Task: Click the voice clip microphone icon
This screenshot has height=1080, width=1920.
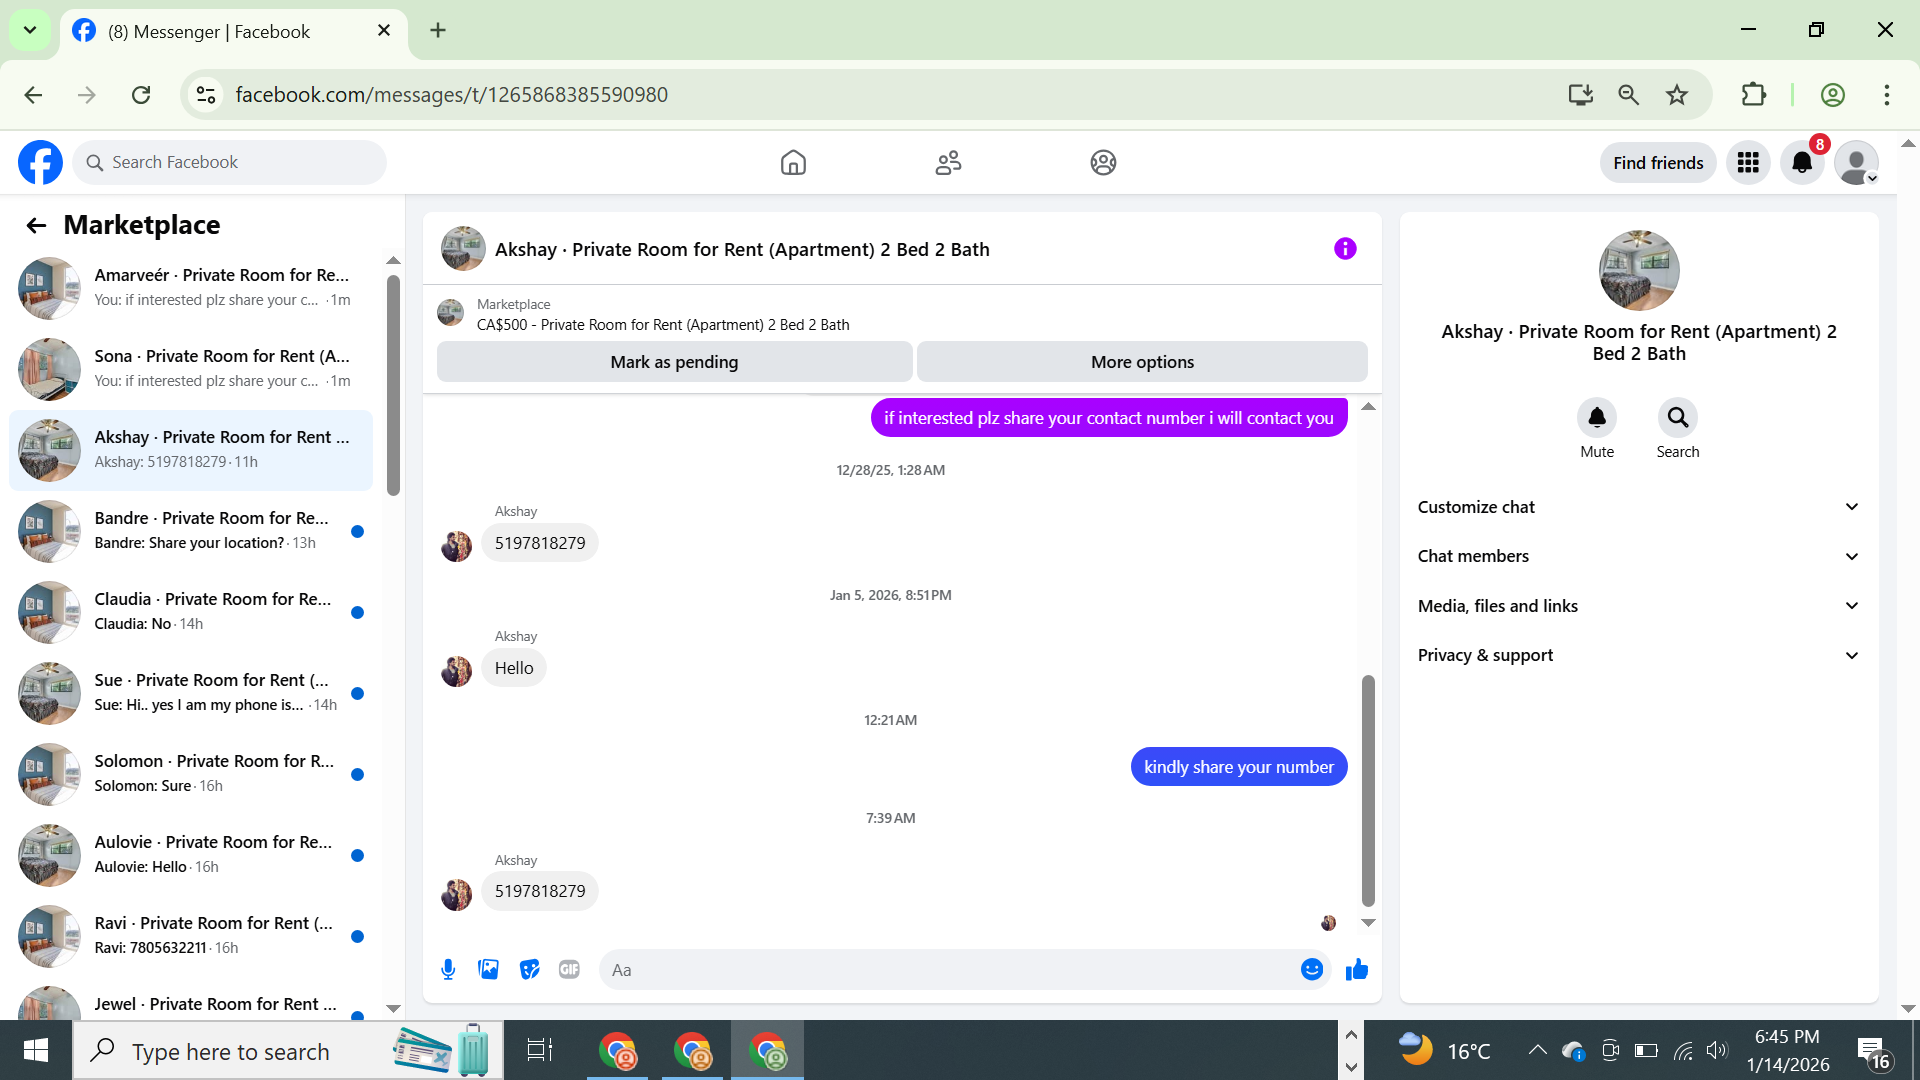Action: click(448, 969)
